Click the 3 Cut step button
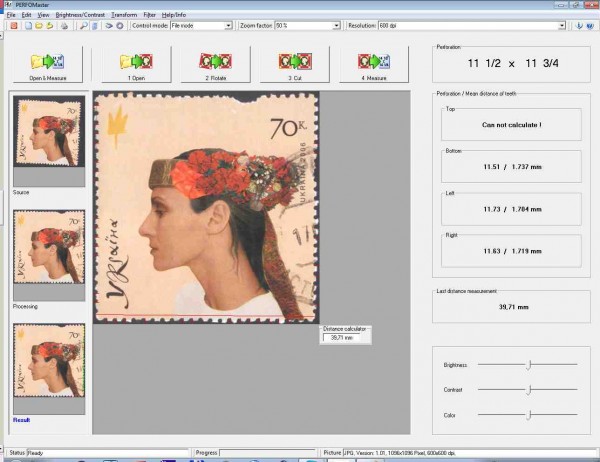The image size is (600, 462). coord(295,65)
